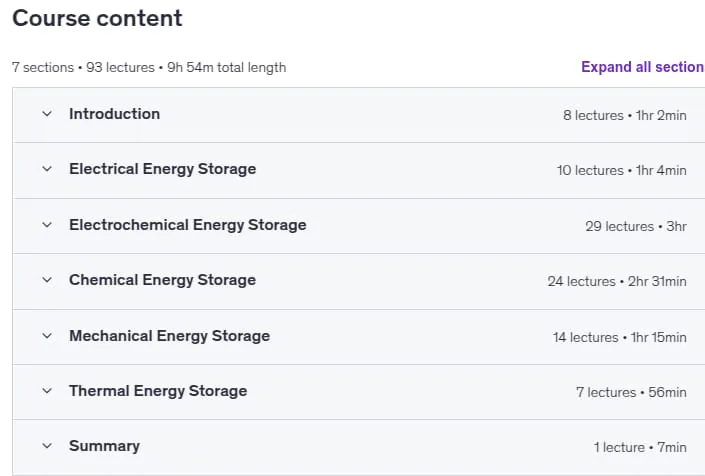Screen dimensions: 705x476
Task: Open the Summary section title
Action: pos(104,446)
